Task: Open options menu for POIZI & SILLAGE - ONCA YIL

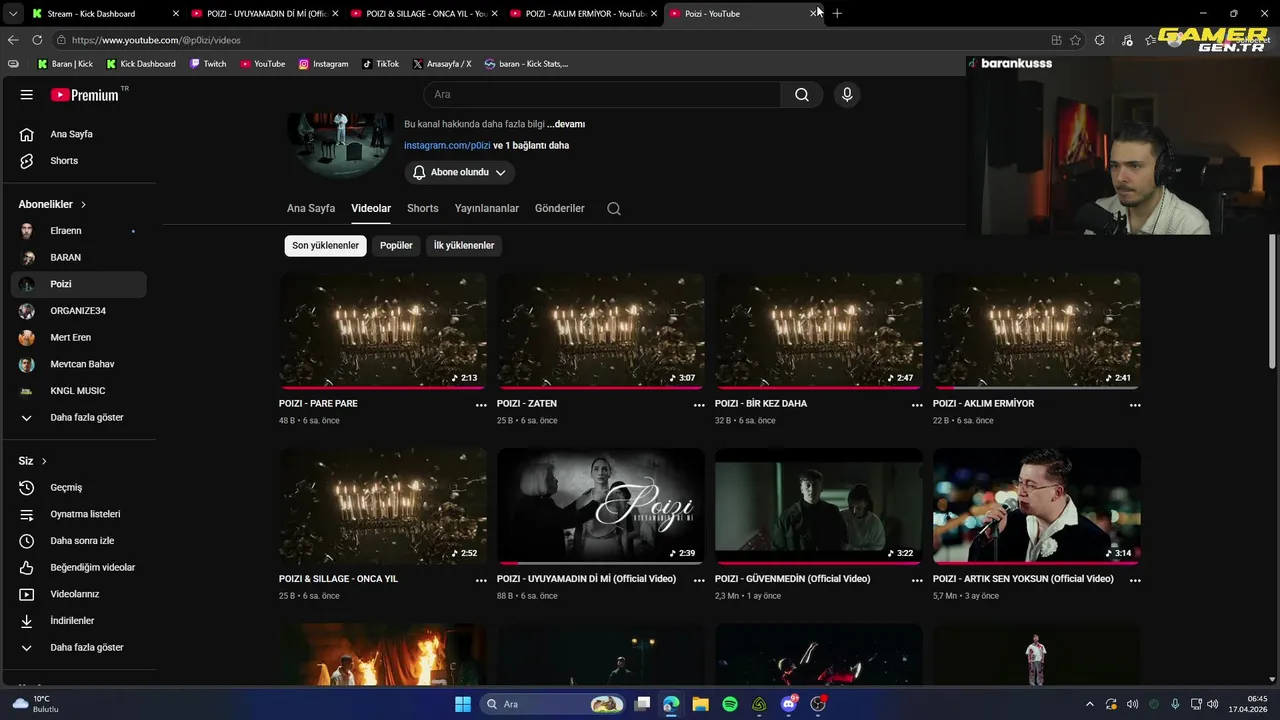Action: point(481,580)
